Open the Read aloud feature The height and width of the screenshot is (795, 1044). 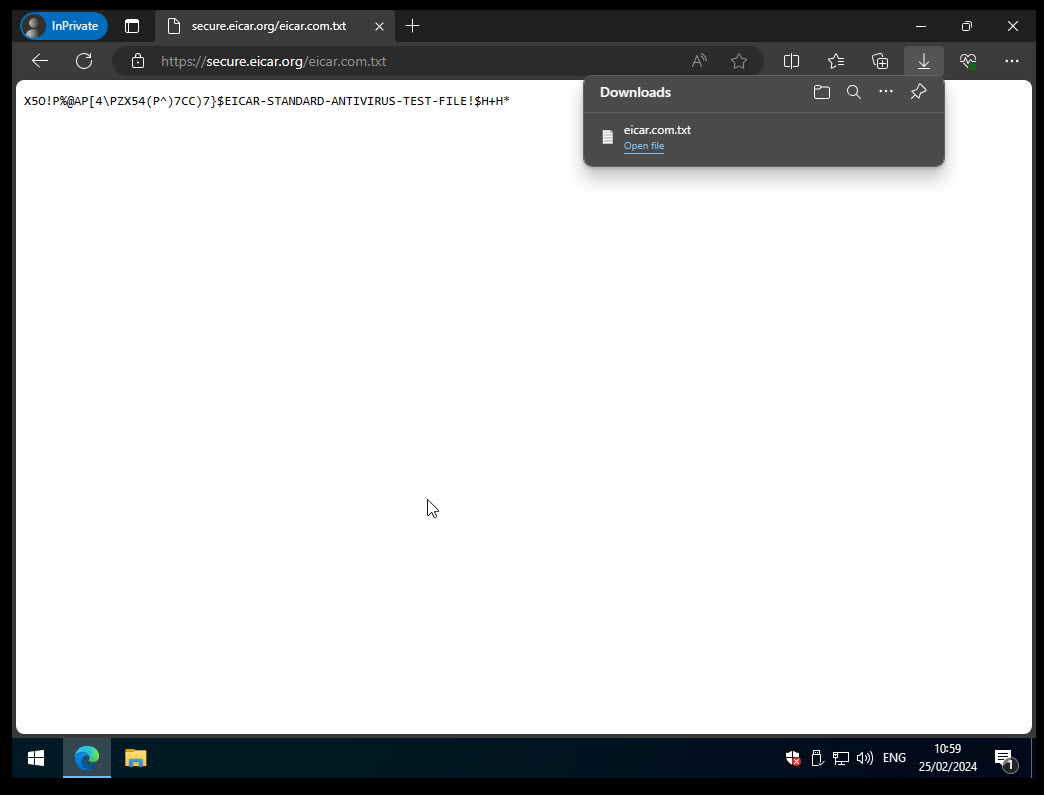click(x=699, y=61)
